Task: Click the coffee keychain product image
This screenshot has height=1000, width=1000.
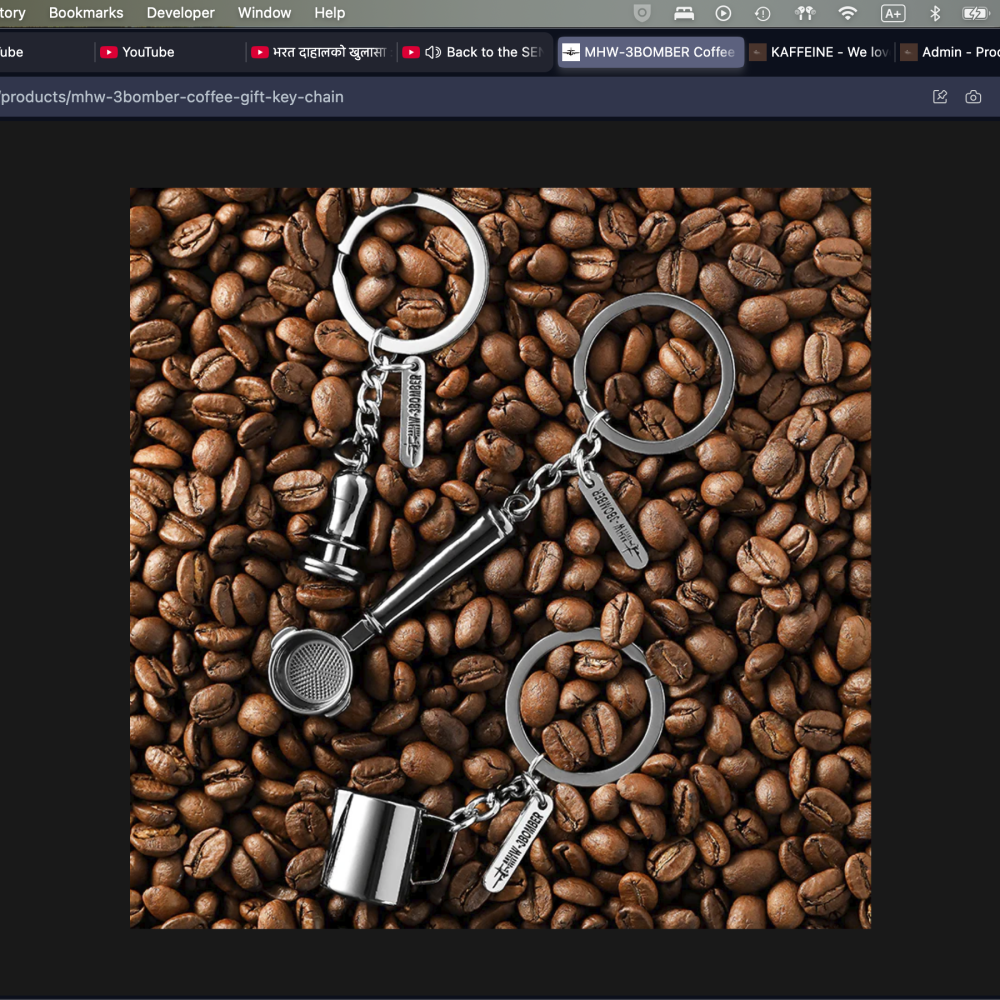Action: (x=500, y=558)
